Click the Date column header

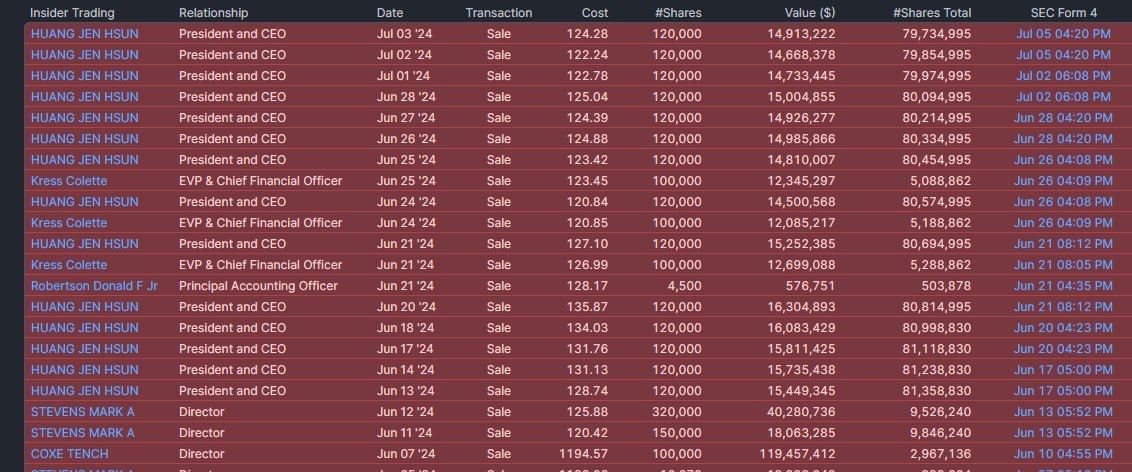click(x=390, y=13)
